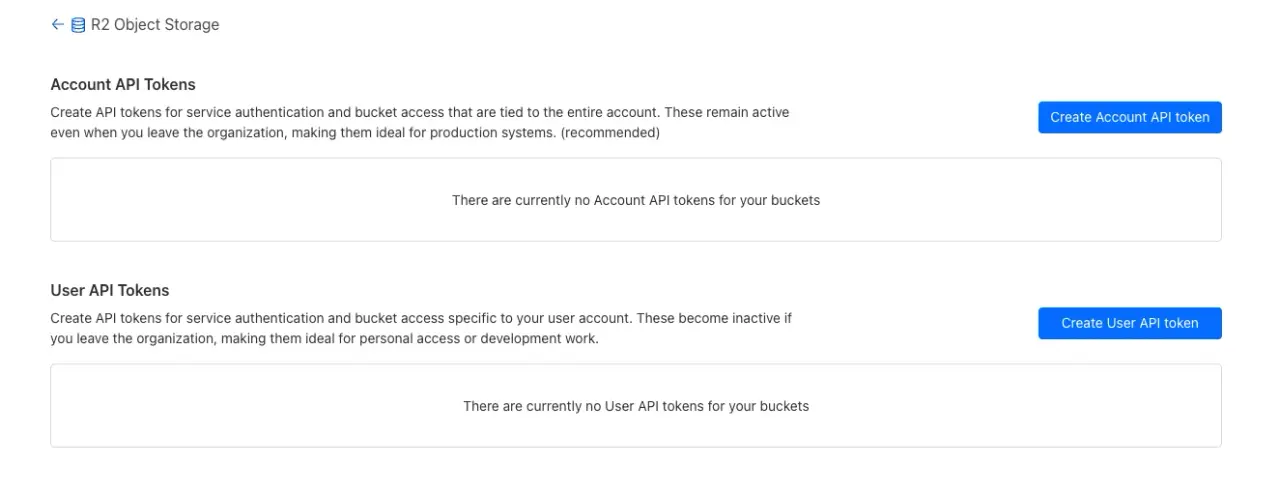Select the User API Tokens heading
The width and height of the screenshot is (1280, 494).
(x=110, y=291)
